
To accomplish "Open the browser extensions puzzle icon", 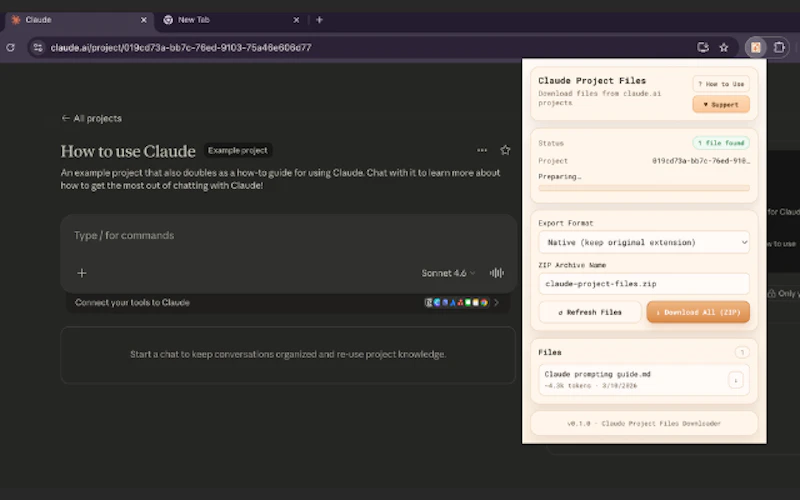I will tap(779, 47).
